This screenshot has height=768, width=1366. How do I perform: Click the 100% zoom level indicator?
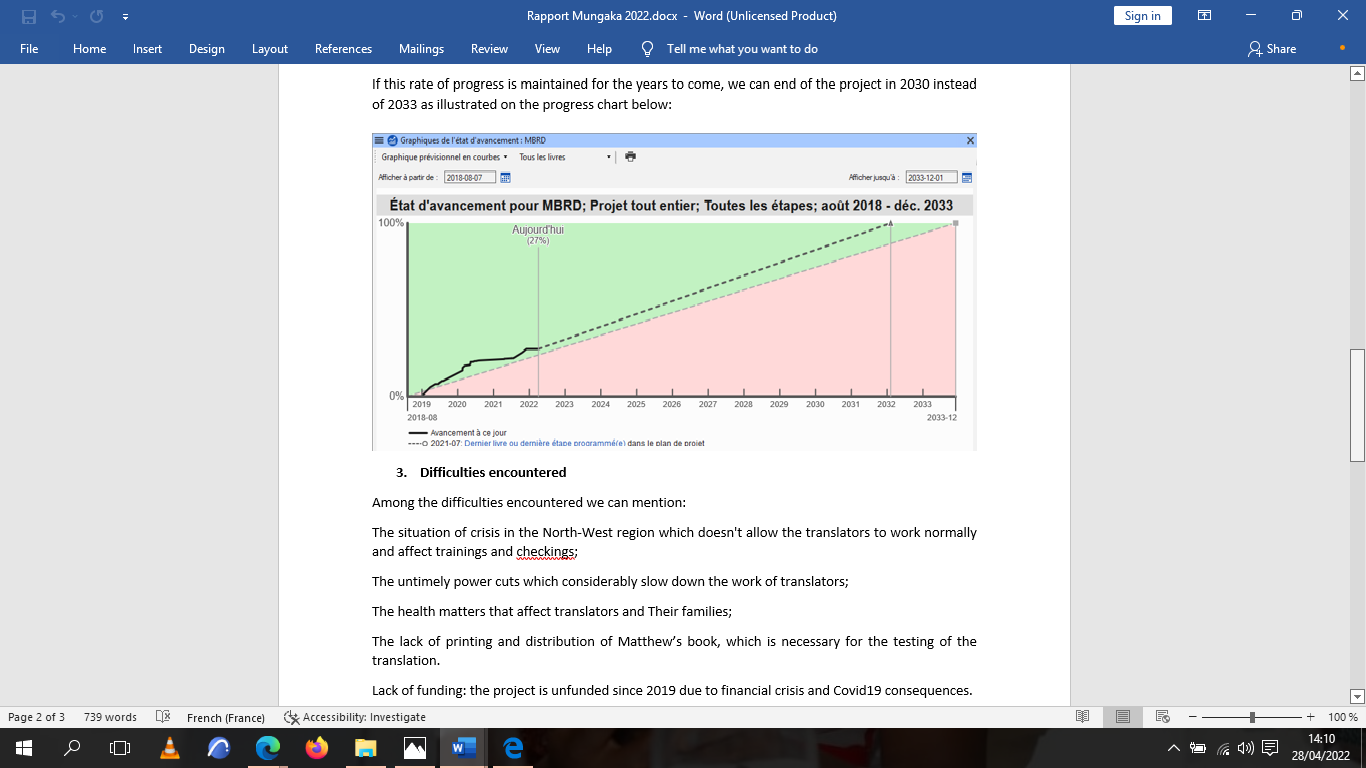click(1342, 717)
